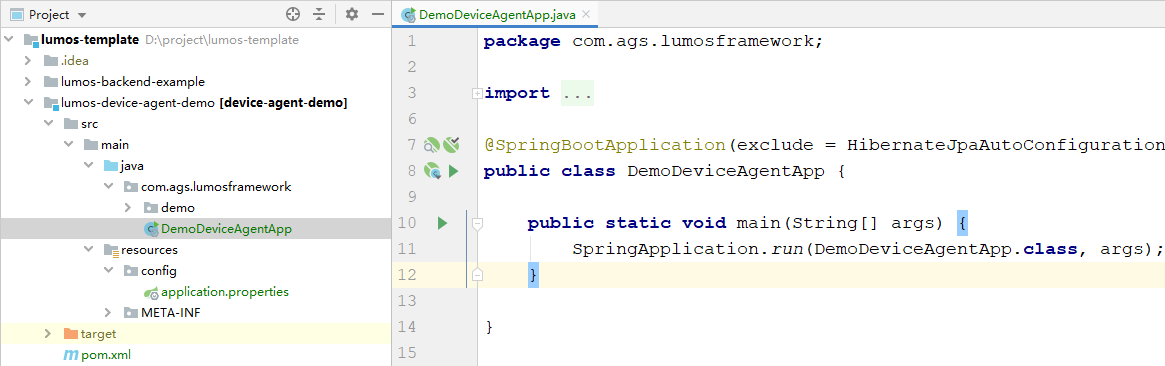Click the resources folder icon
The image size is (1165, 366).
click(111, 250)
